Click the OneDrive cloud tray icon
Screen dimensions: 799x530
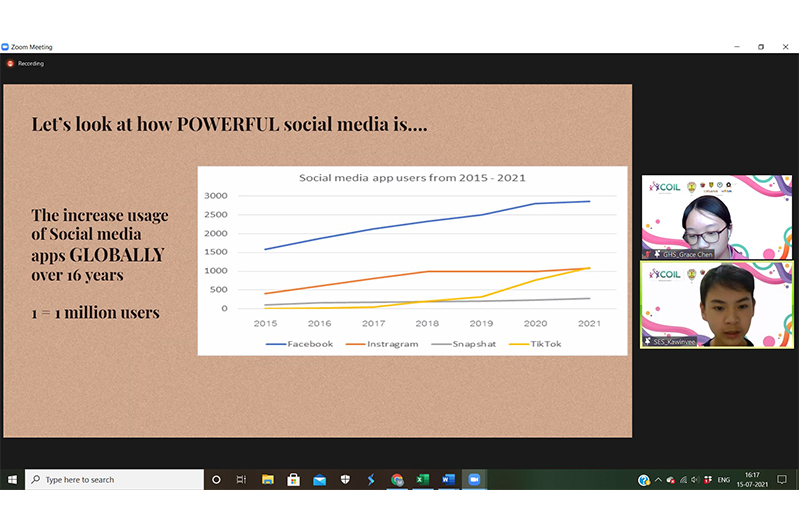point(671,480)
